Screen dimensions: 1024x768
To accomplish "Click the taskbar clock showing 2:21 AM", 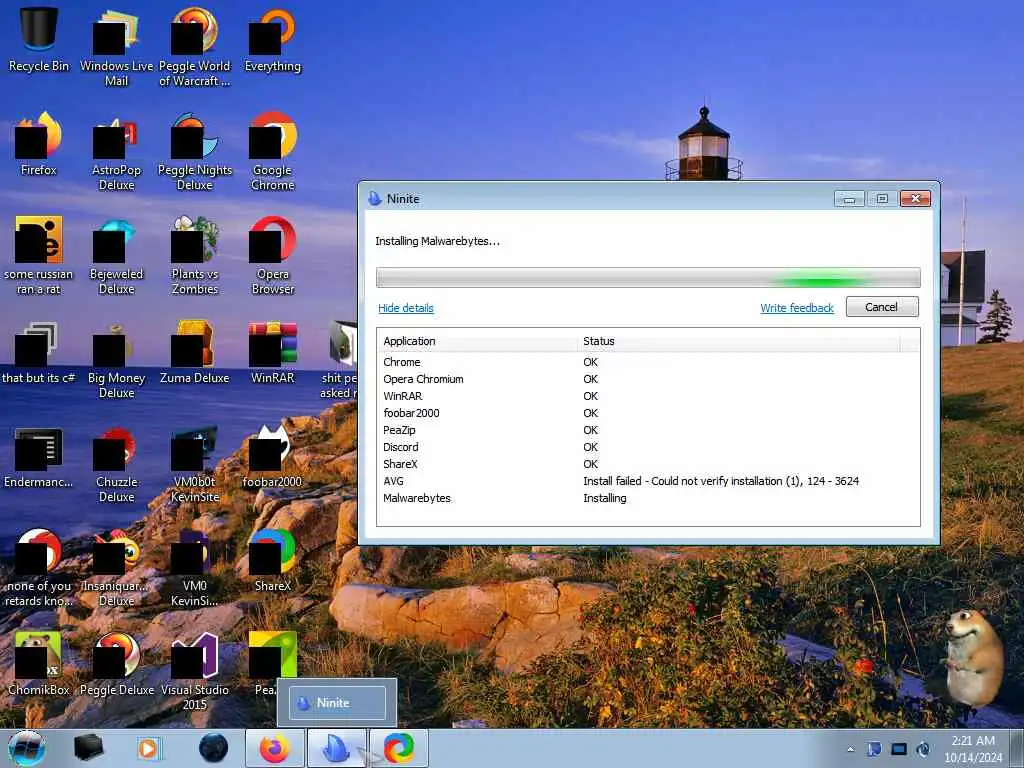I will point(973,749).
